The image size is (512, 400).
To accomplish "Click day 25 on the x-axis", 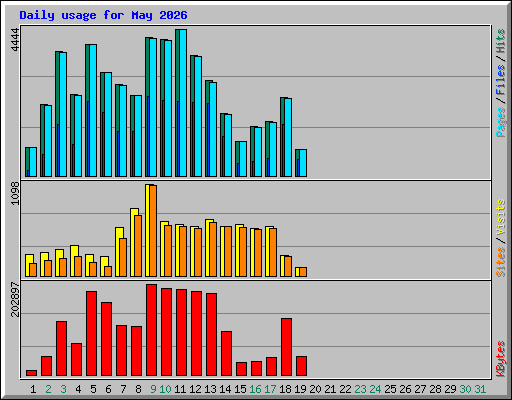I will 390,389.
